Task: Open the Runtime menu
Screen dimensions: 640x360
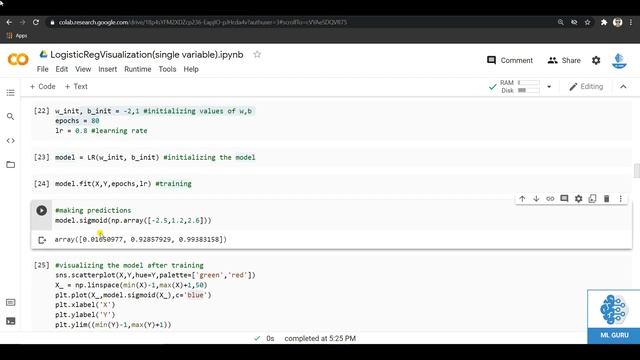Action: pos(138,69)
